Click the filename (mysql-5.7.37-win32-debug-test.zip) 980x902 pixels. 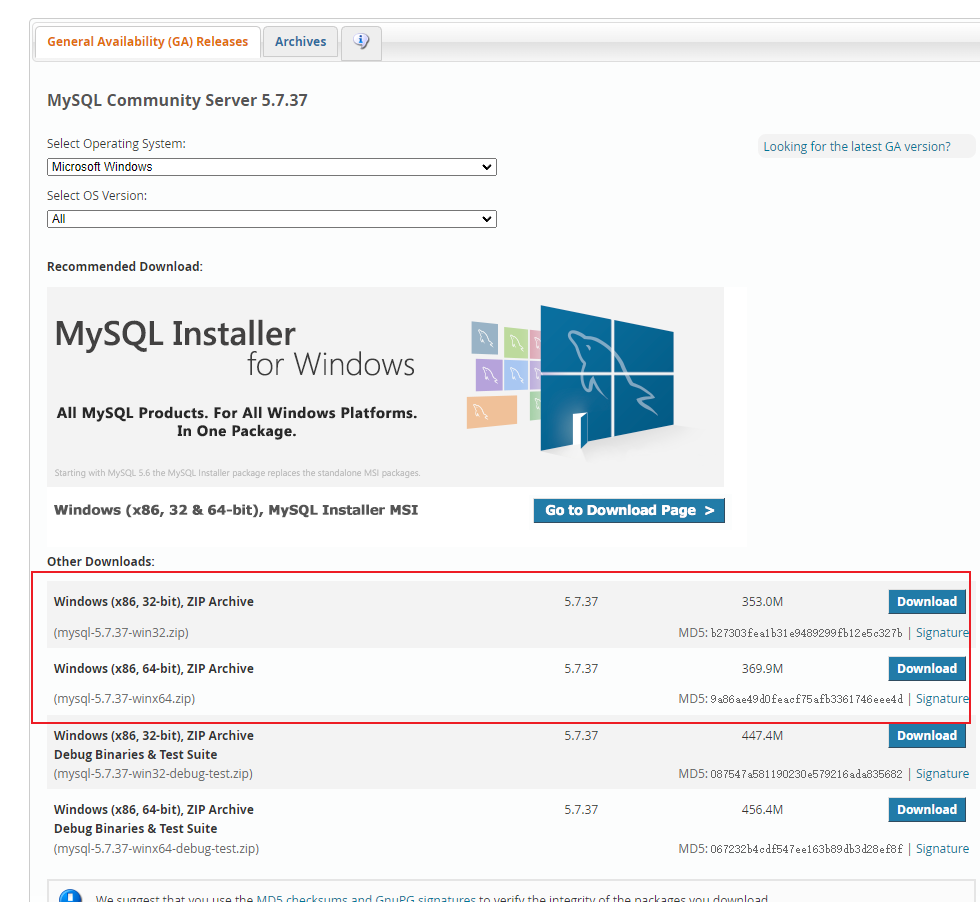pos(153,773)
